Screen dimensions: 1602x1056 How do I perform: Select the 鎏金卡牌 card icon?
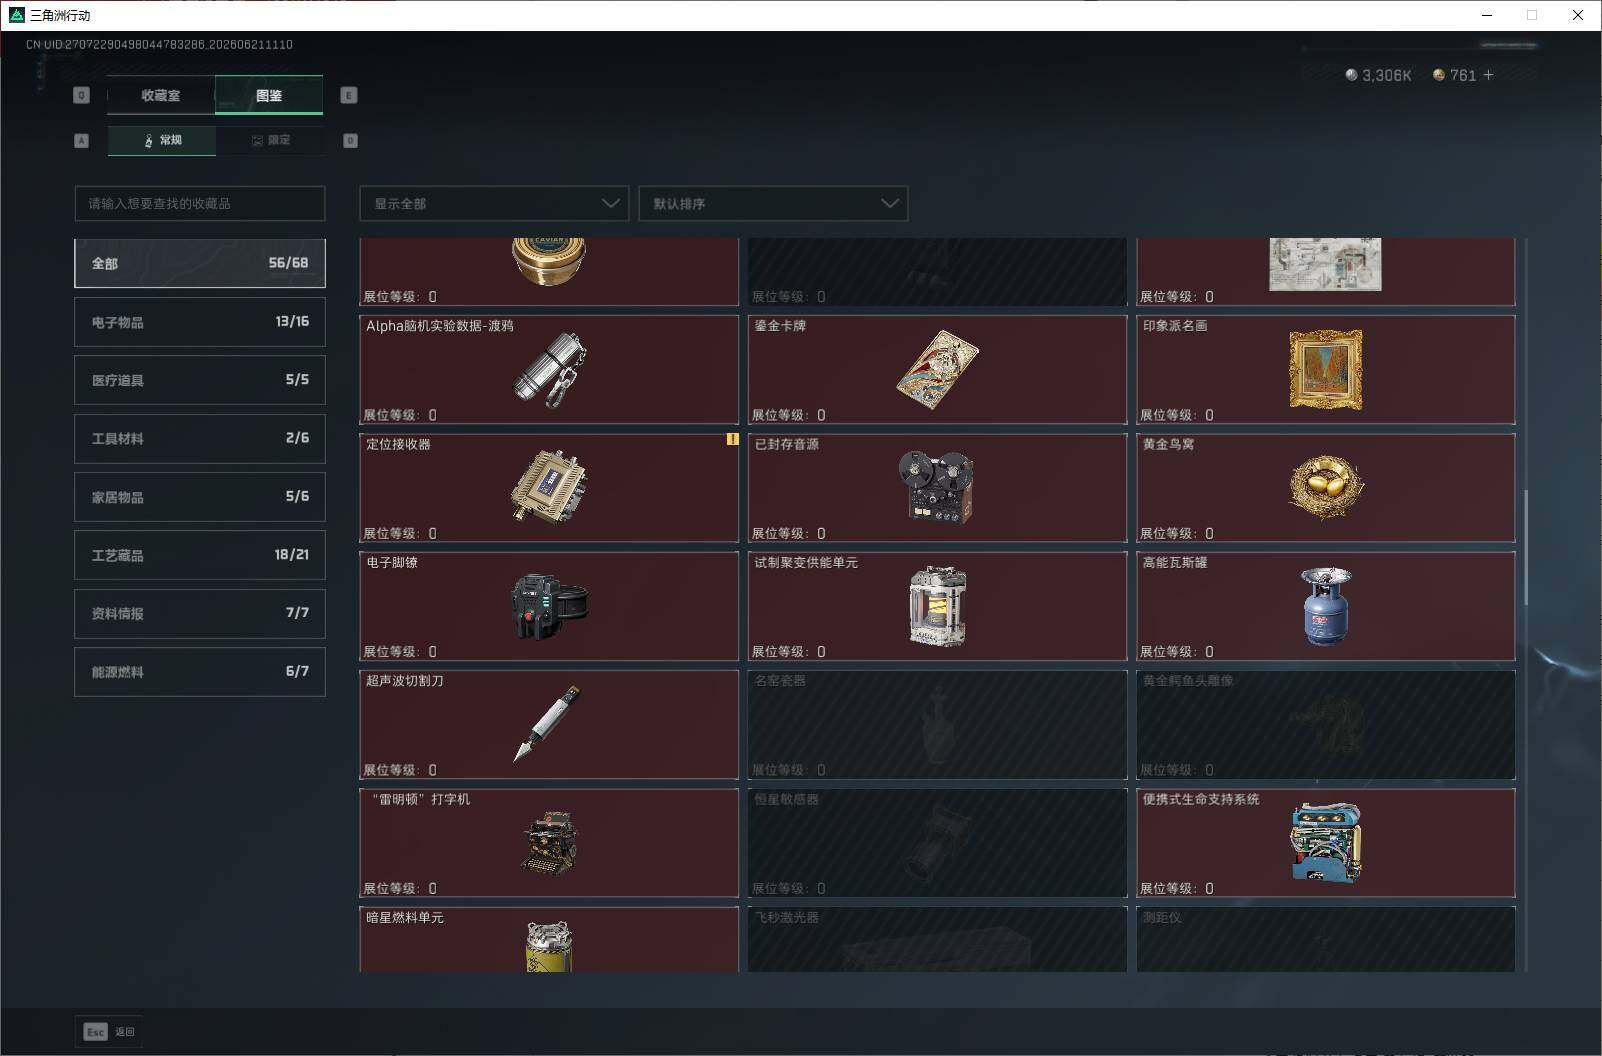tap(937, 370)
